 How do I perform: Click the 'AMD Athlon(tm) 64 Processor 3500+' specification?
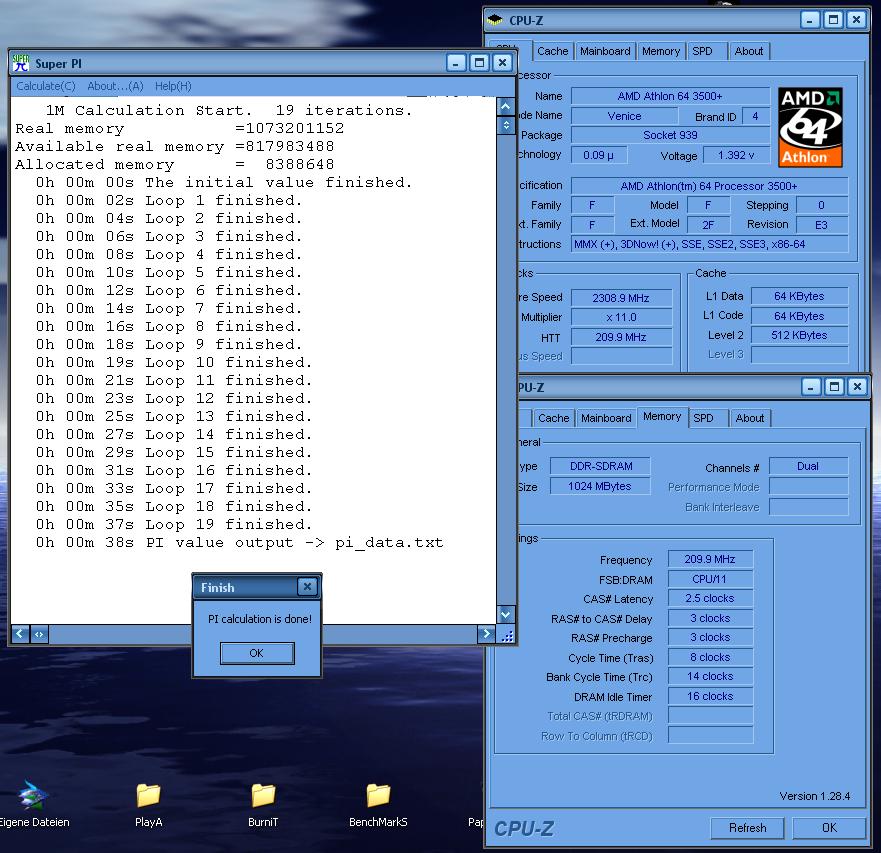(x=709, y=185)
